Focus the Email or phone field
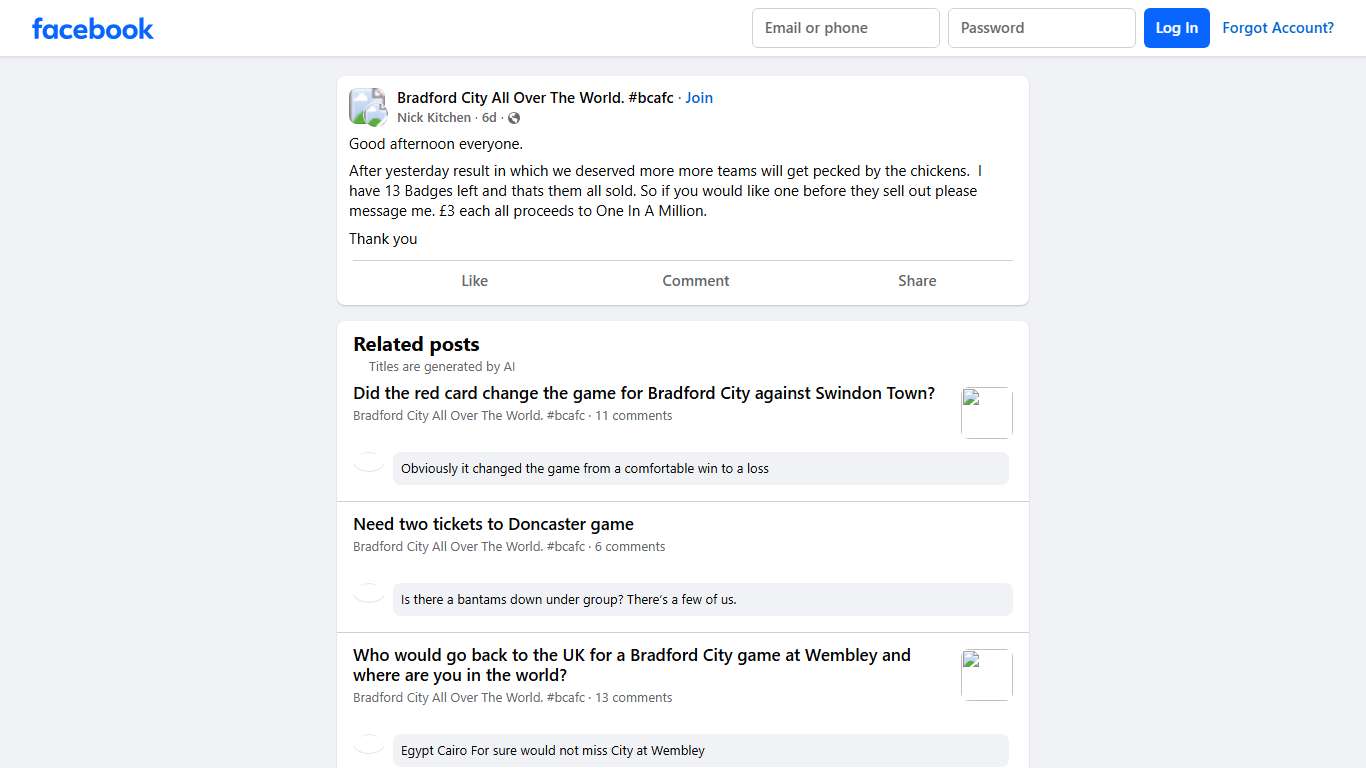This screenshot has height=768, width=1366. (x=845, y=28)
